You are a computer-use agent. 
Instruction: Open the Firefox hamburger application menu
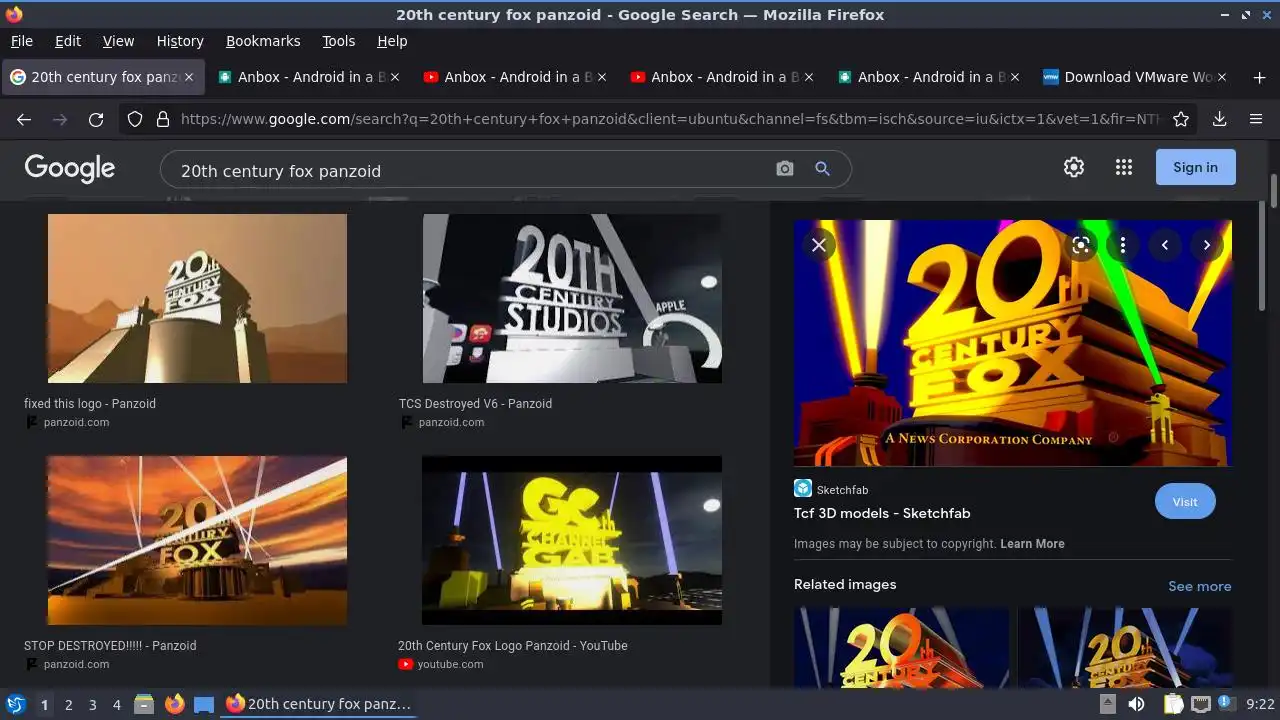click(1256, 119)
